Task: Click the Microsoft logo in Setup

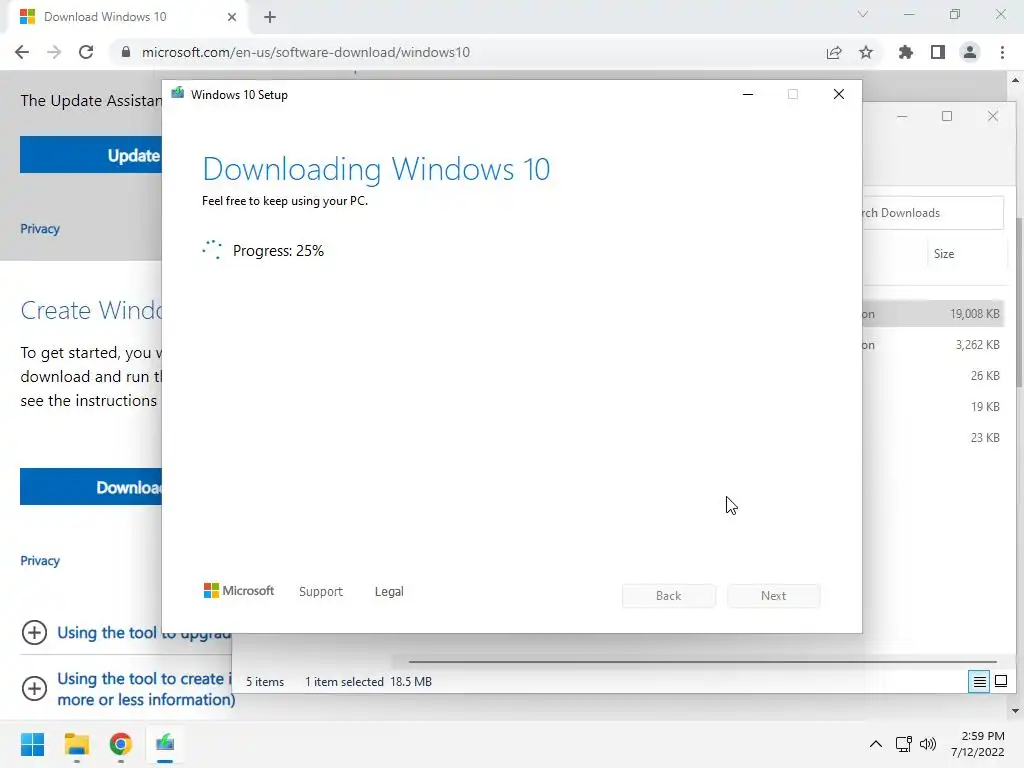Action: pos(239,591)
